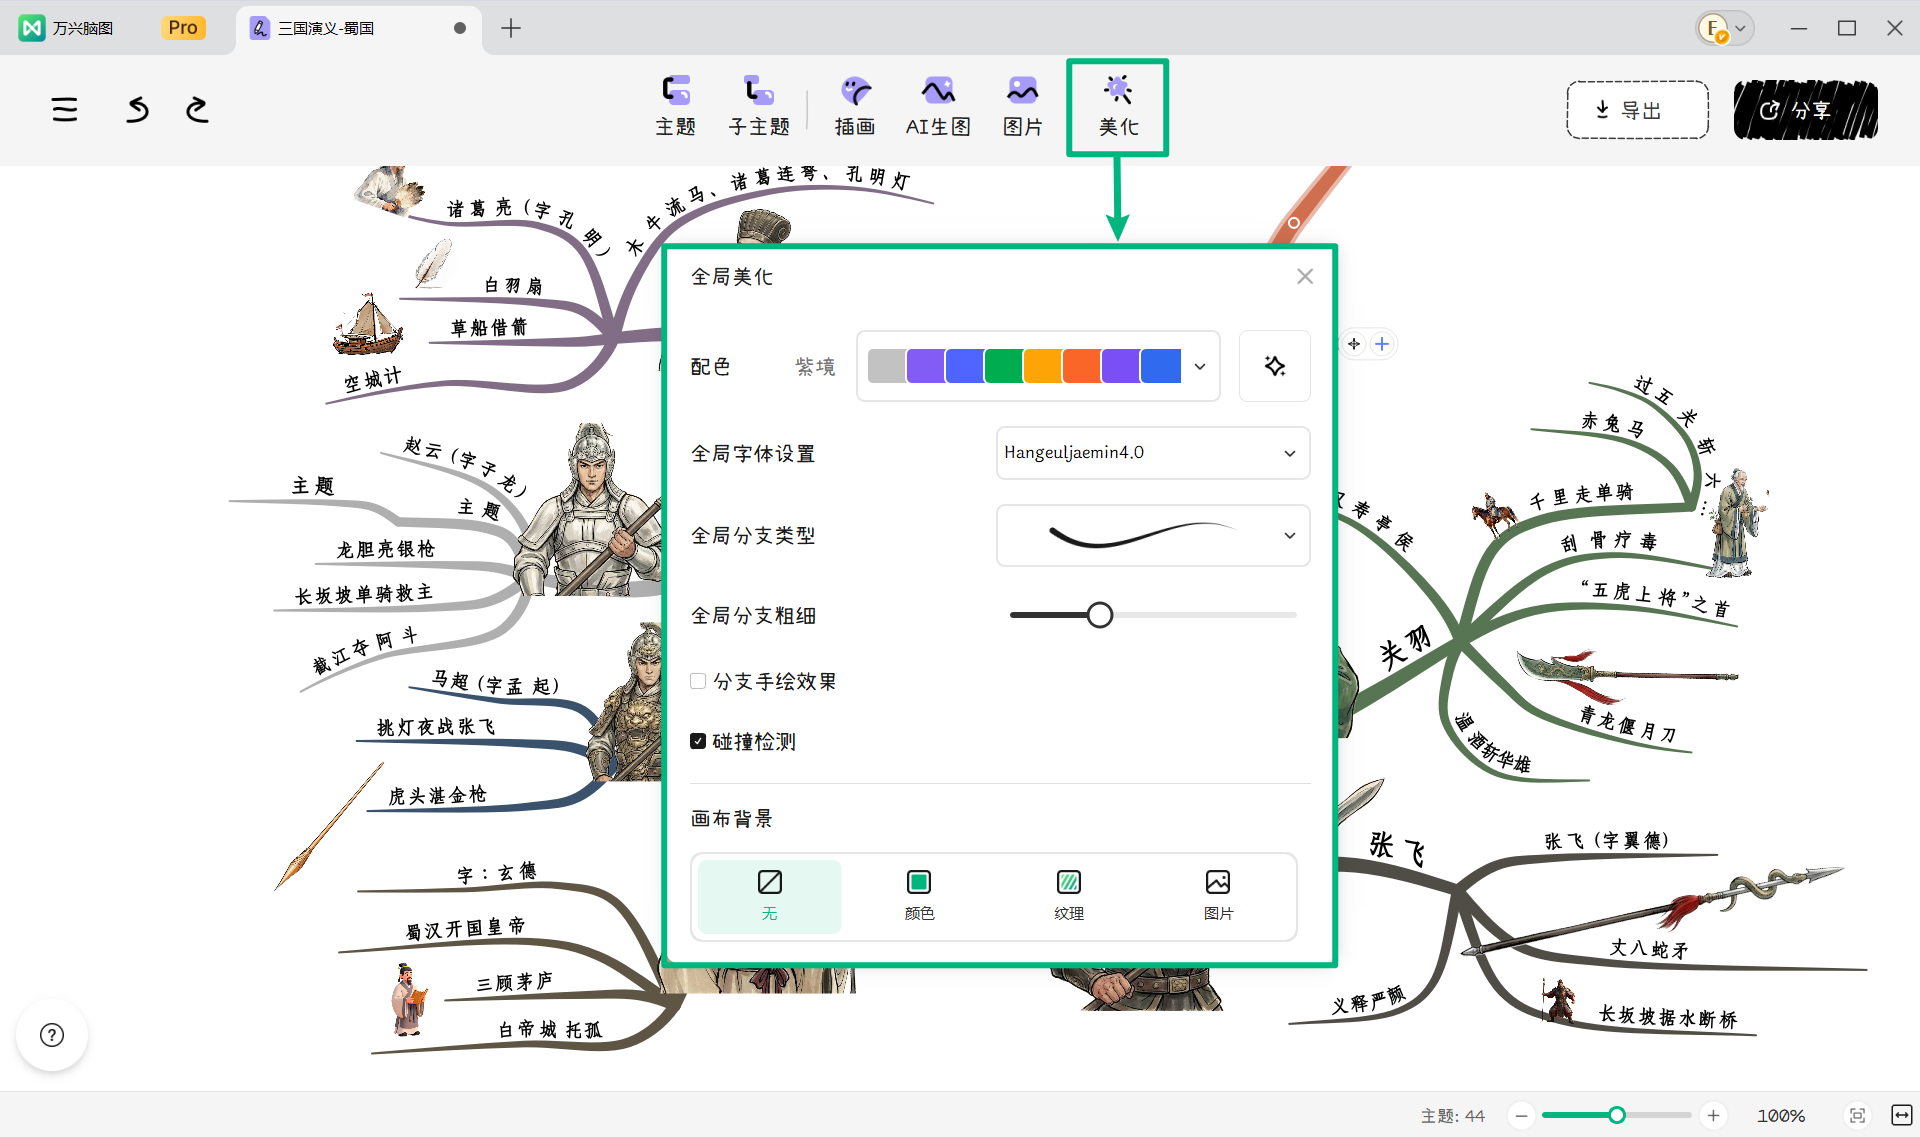Select the 长坂坡据水断桥 node

[1668, 1017]
